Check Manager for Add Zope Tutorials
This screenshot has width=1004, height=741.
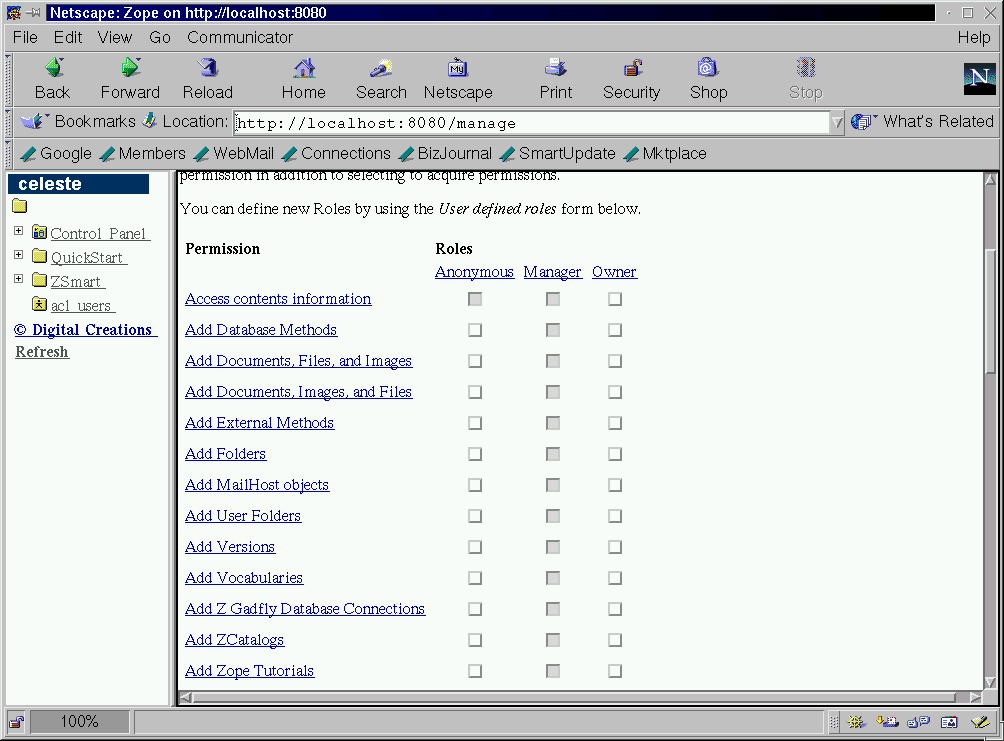coord(553,671)
